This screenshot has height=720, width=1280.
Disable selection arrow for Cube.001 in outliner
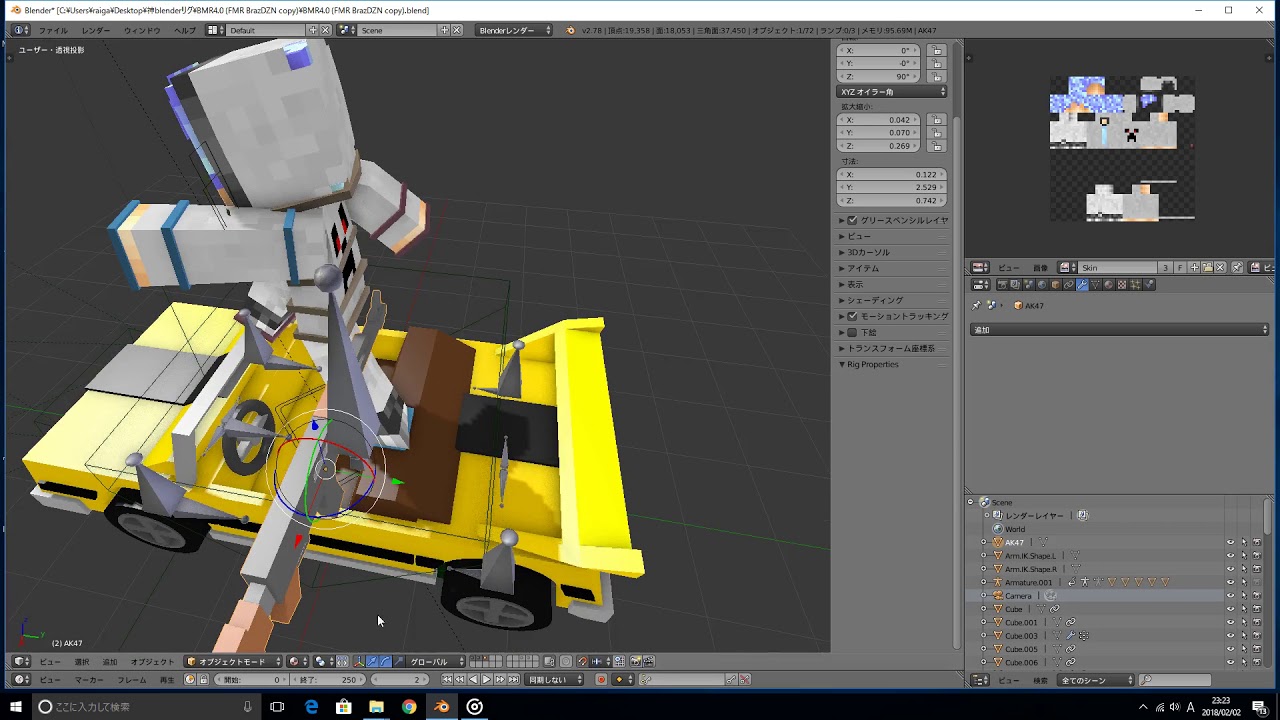coord(1244,621)
